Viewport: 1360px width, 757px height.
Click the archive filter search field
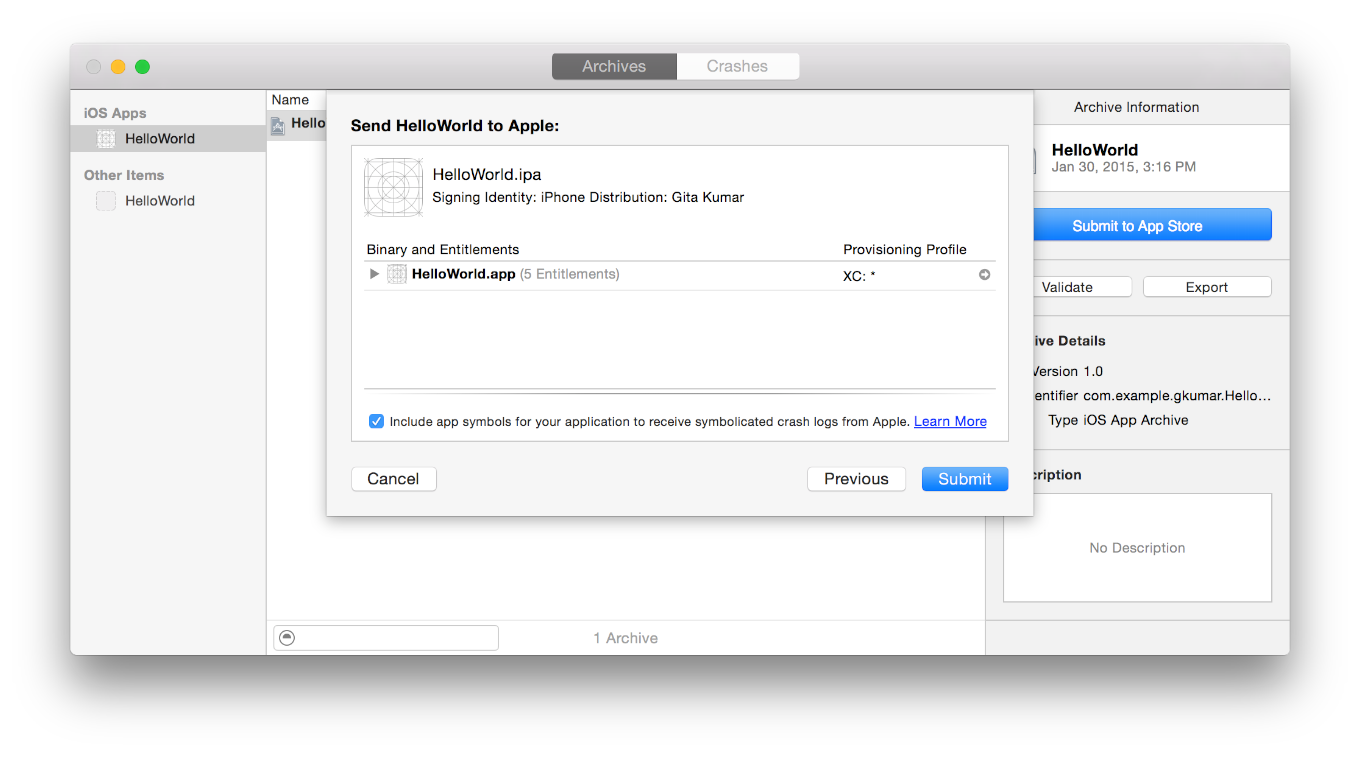tap(386, 638)
